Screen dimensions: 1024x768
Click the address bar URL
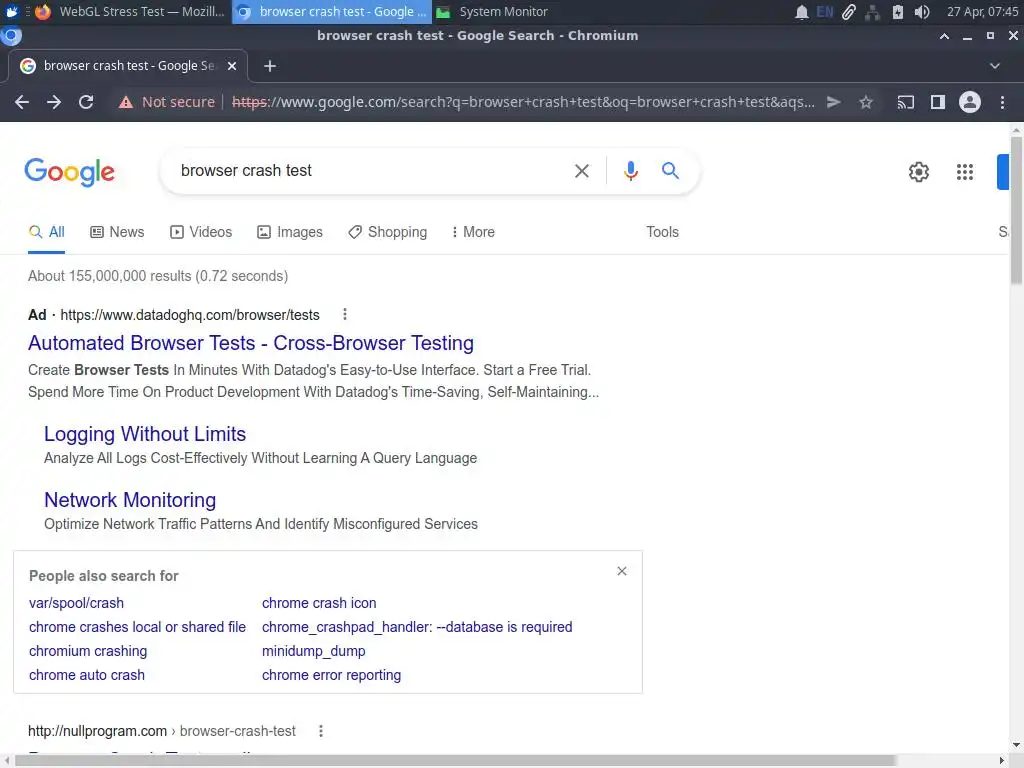pyautogui.click(x=522, y=102)
